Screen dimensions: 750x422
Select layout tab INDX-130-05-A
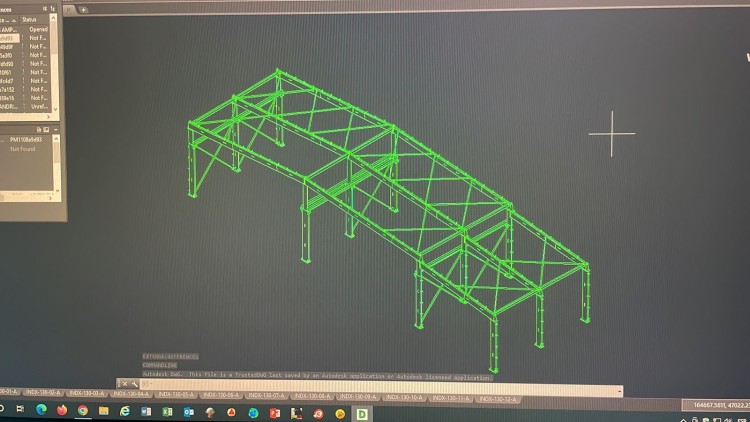(176, 394)
